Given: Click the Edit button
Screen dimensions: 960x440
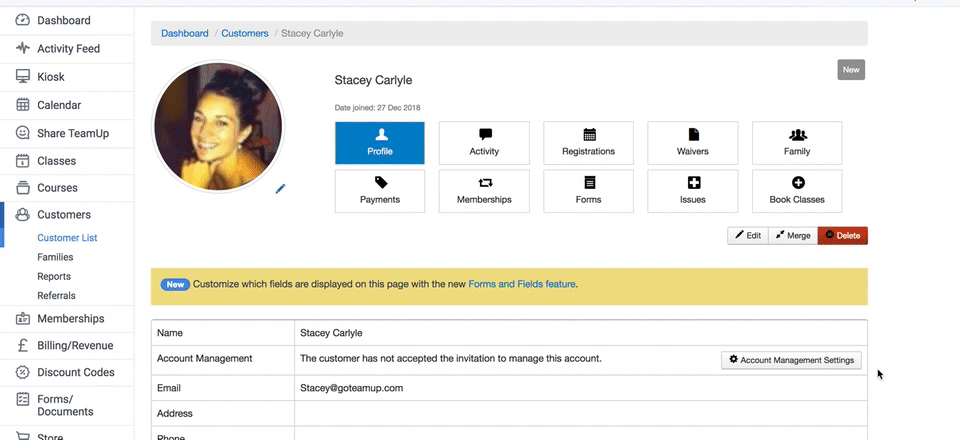Looking at the screenshot, I should [747, 236].
